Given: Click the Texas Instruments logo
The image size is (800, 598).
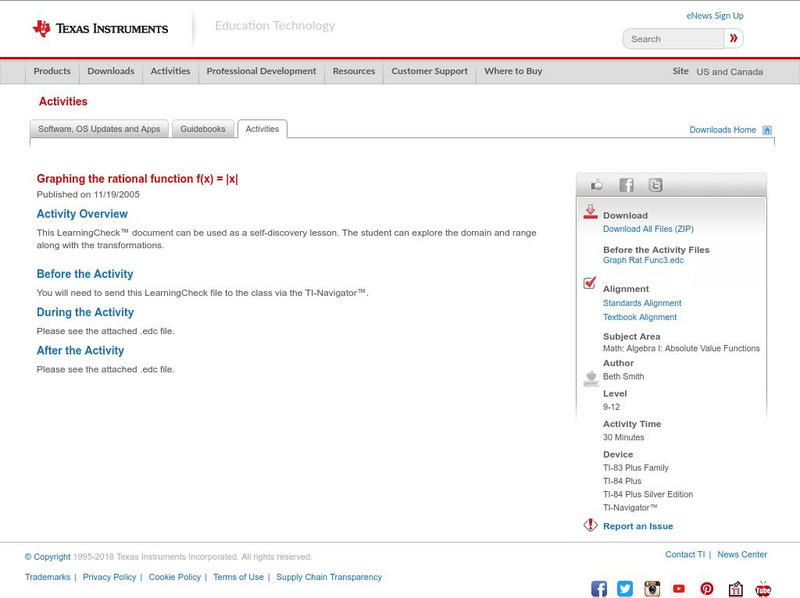Looking at the screenshot, I should tap(101, 29).
